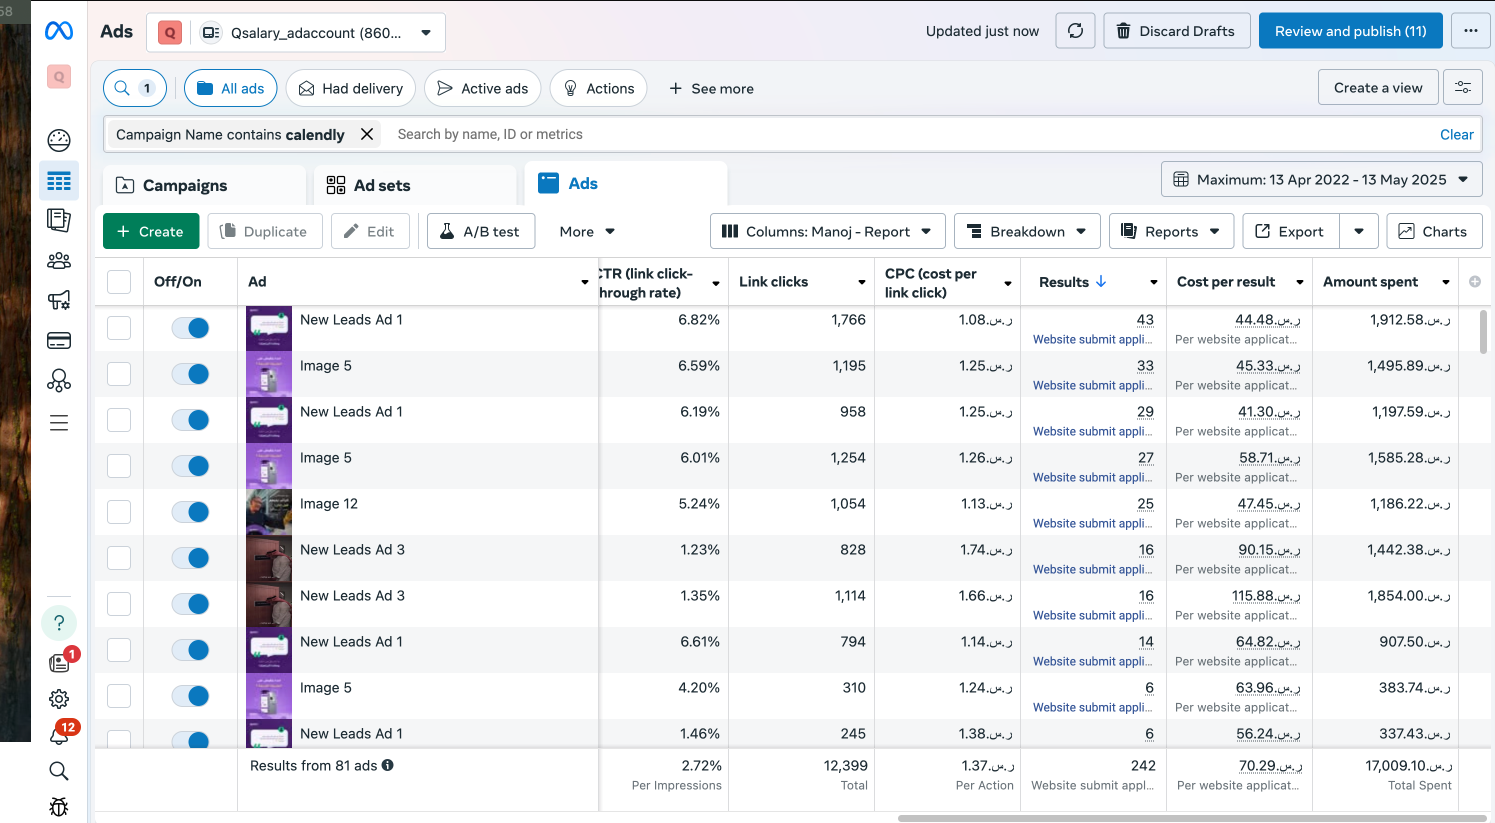Click the Meta logo icon
This screenshot has width=1495, height=823.
click(59, 31)
